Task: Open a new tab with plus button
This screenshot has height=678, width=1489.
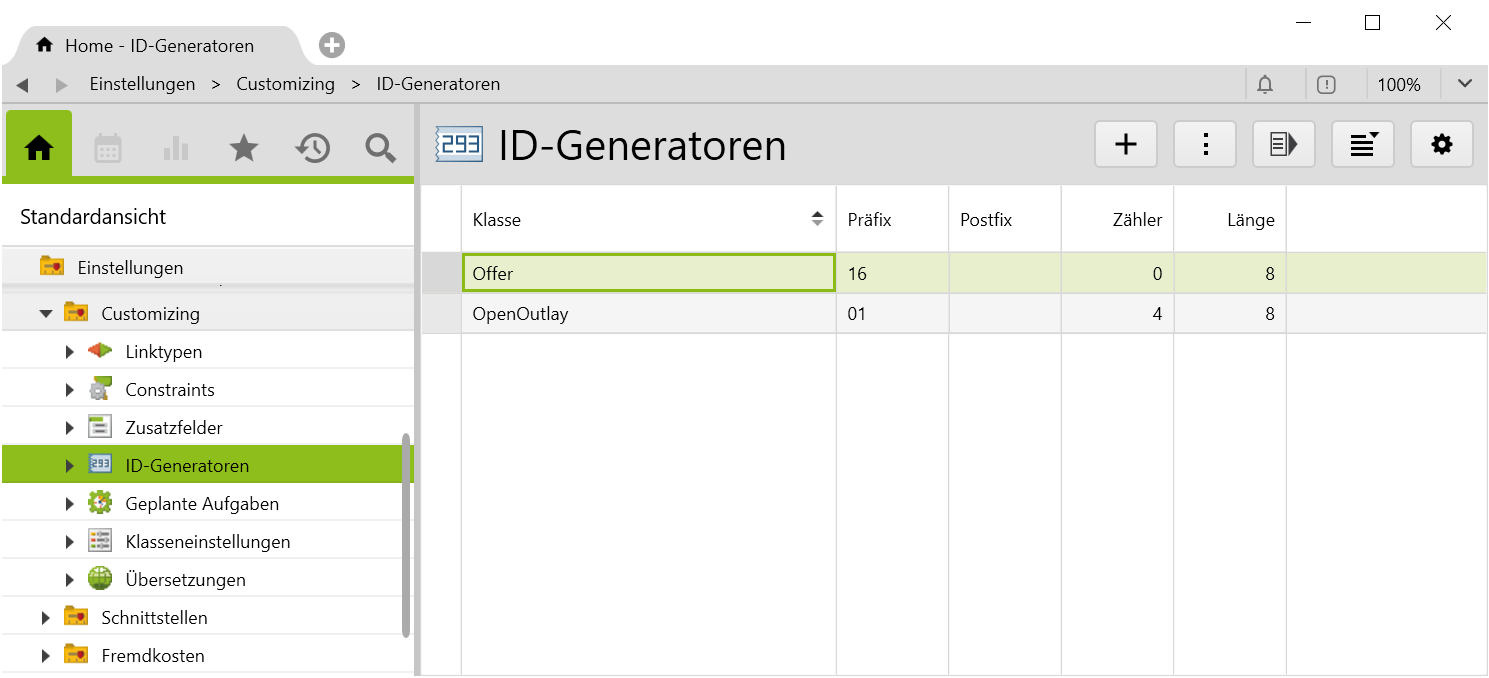Action: coord(332,45)
